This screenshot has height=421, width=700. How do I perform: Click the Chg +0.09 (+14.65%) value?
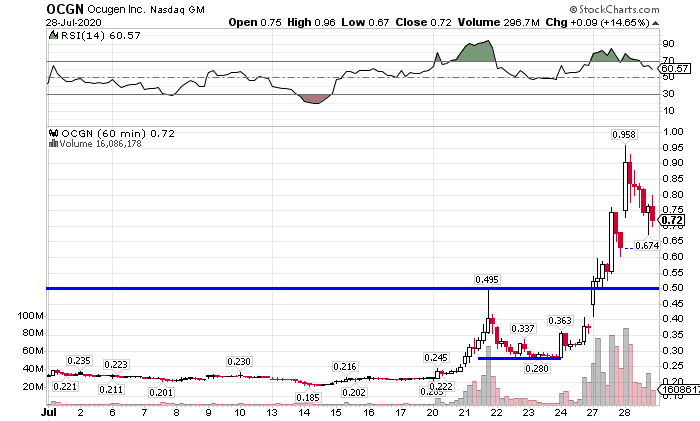[597, 22]
